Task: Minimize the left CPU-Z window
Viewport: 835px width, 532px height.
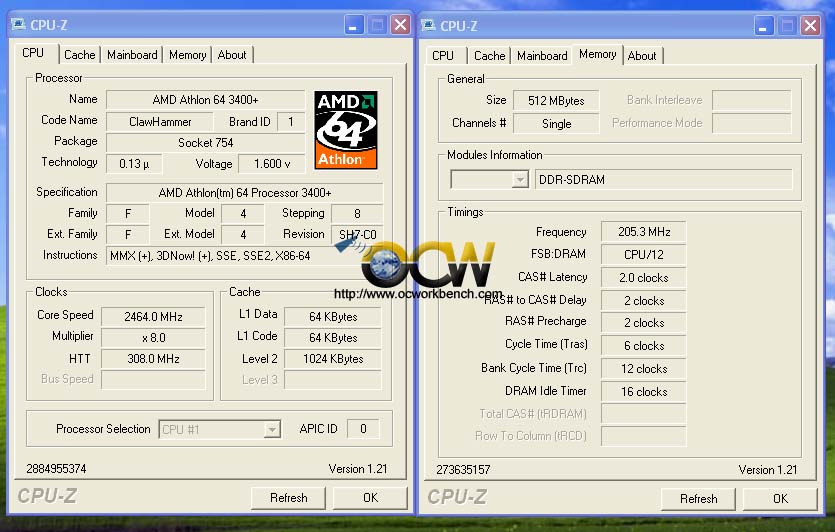Action: [354, 25]
